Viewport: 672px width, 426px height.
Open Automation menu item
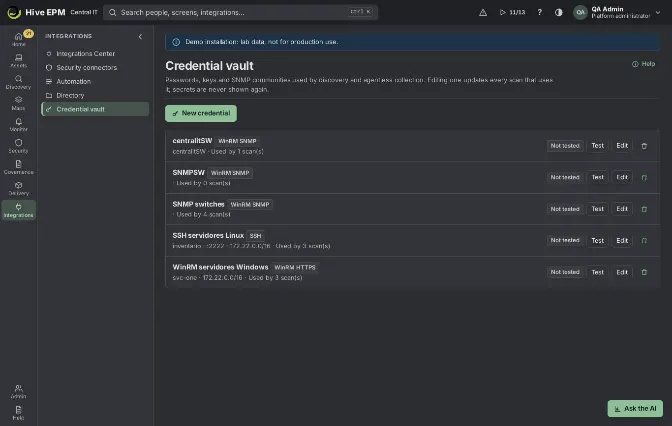click(x=95, y=81)
